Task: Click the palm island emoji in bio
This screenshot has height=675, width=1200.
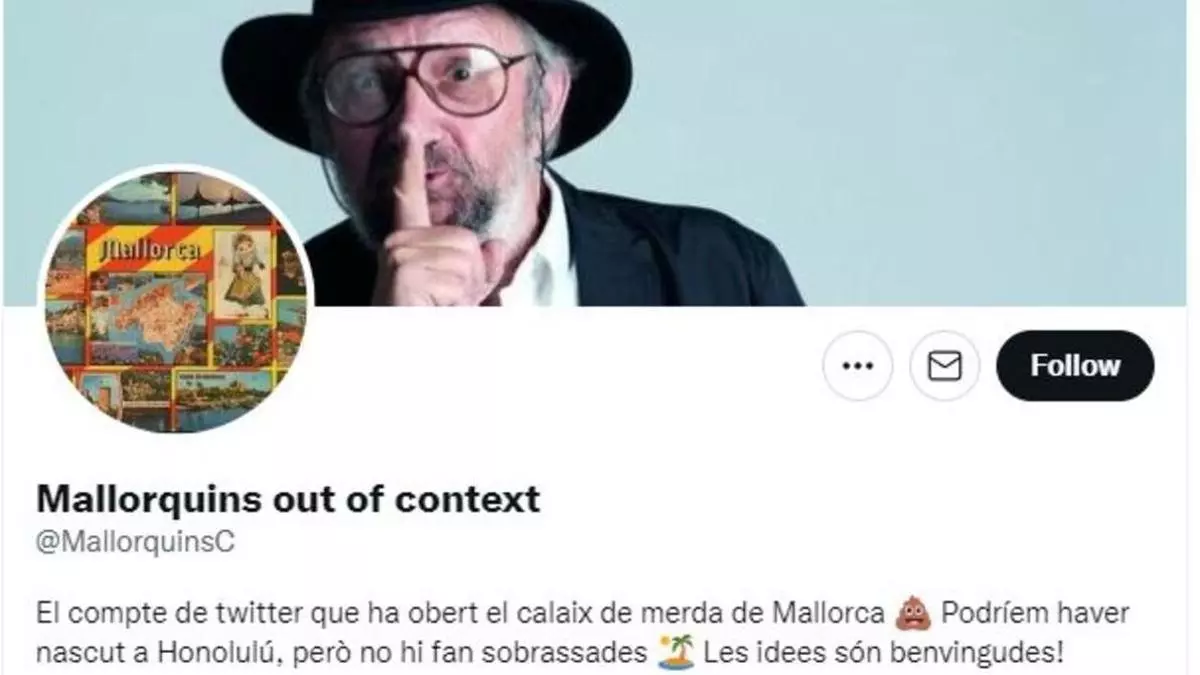Action: [x=676, y=654]
